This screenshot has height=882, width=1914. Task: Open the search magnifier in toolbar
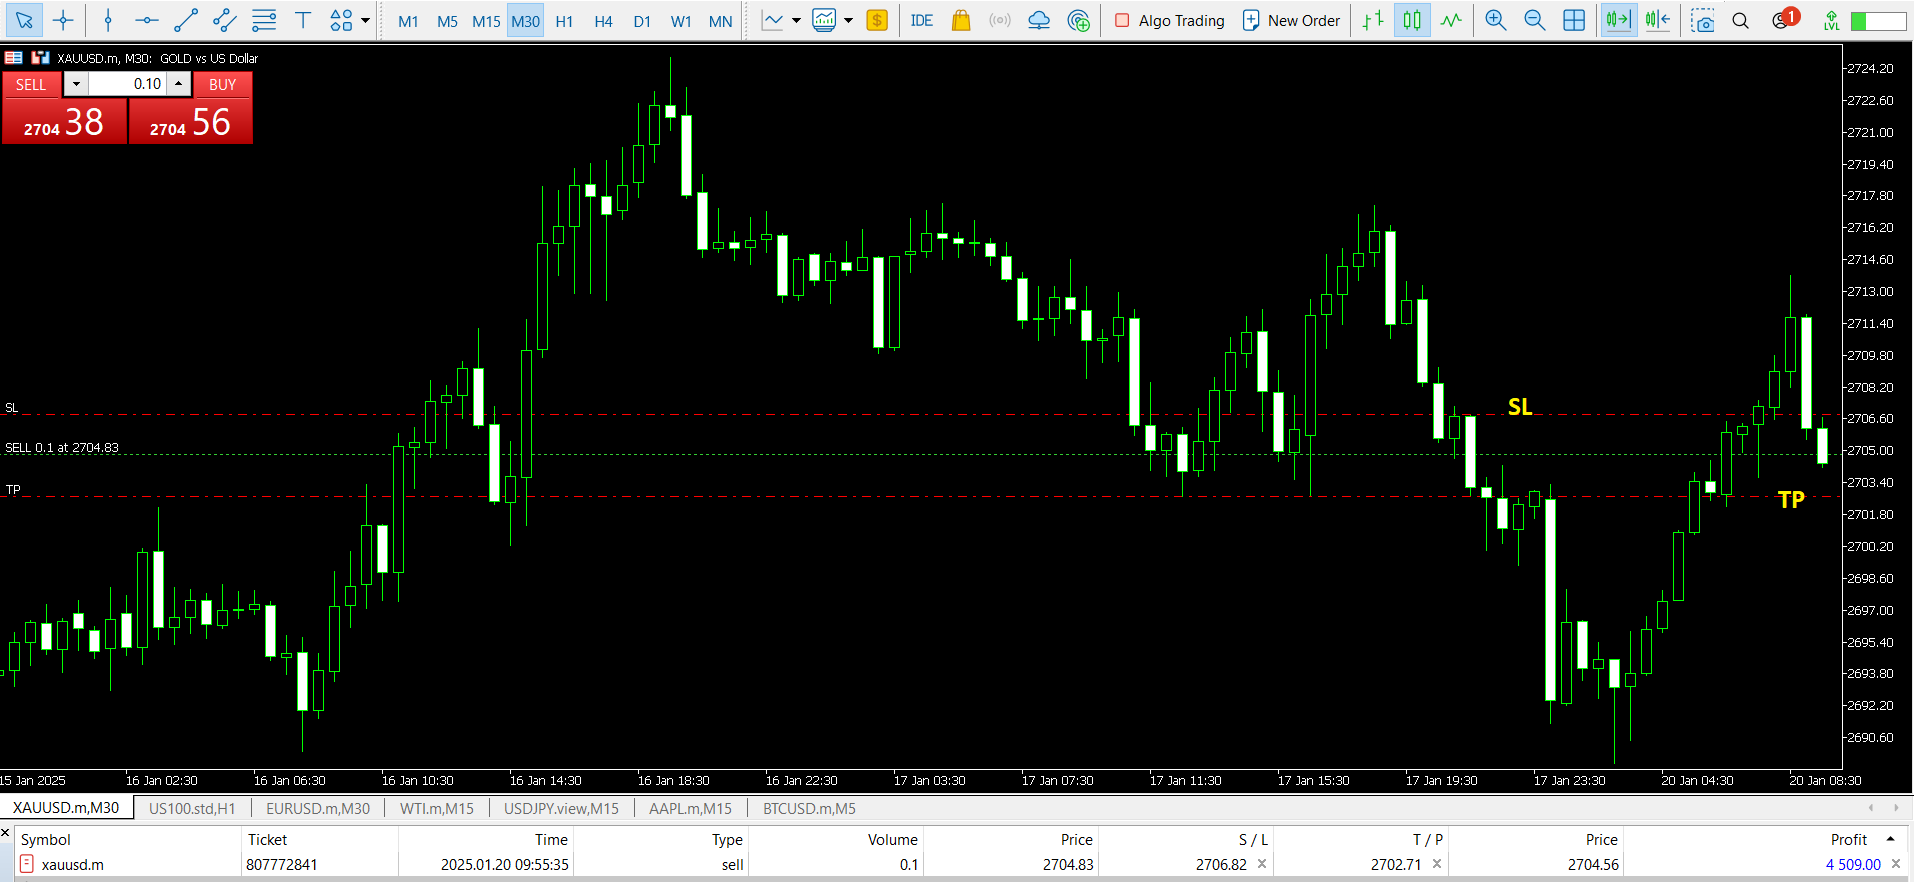pos(1741,20)
